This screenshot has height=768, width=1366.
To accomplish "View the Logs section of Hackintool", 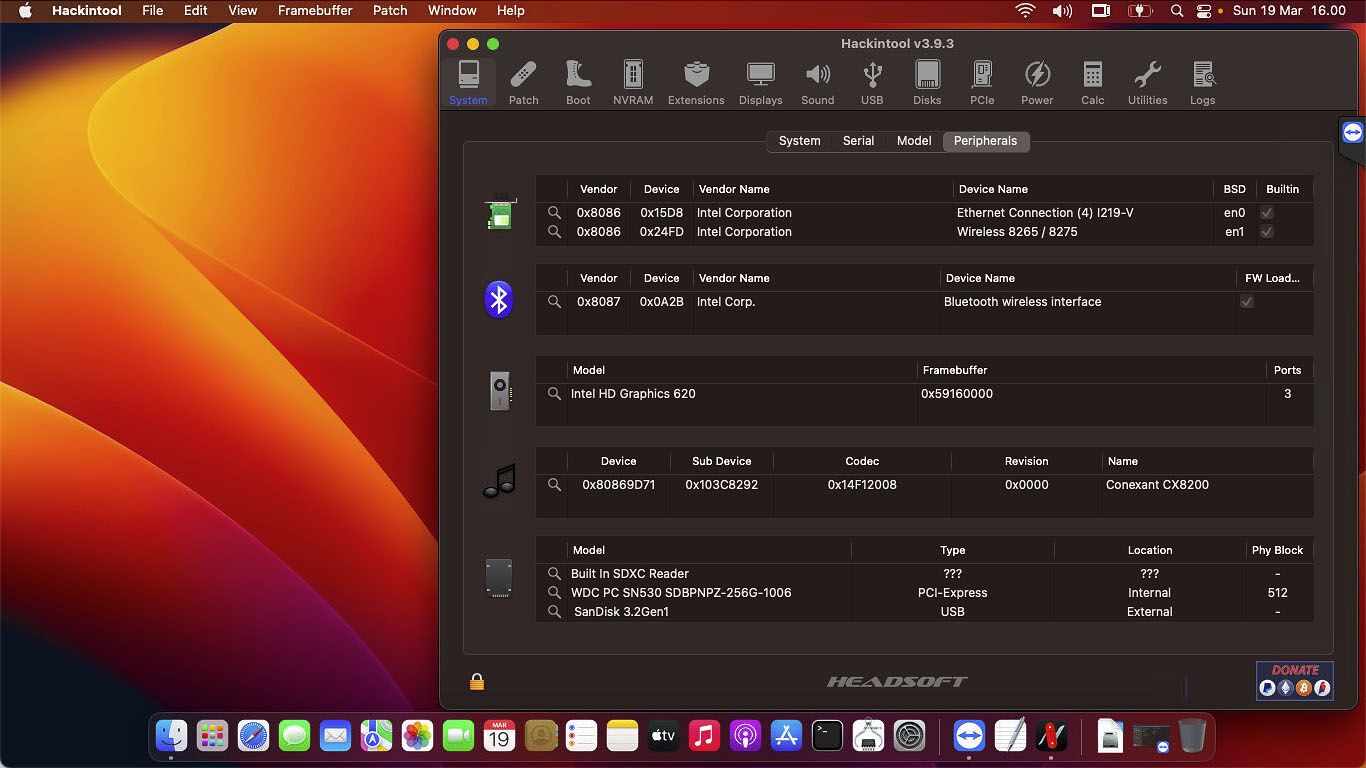I will pyautogui.click(x=1202, y=80).
